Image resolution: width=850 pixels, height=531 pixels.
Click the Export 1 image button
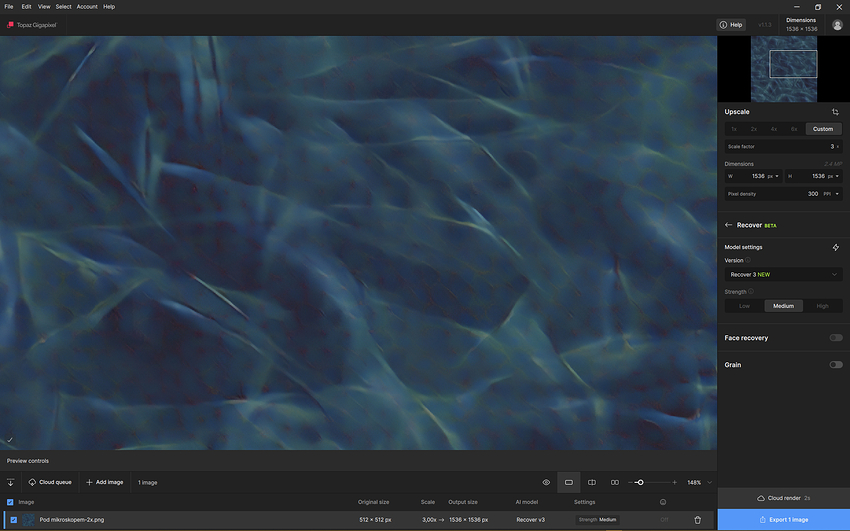(783, 520)
